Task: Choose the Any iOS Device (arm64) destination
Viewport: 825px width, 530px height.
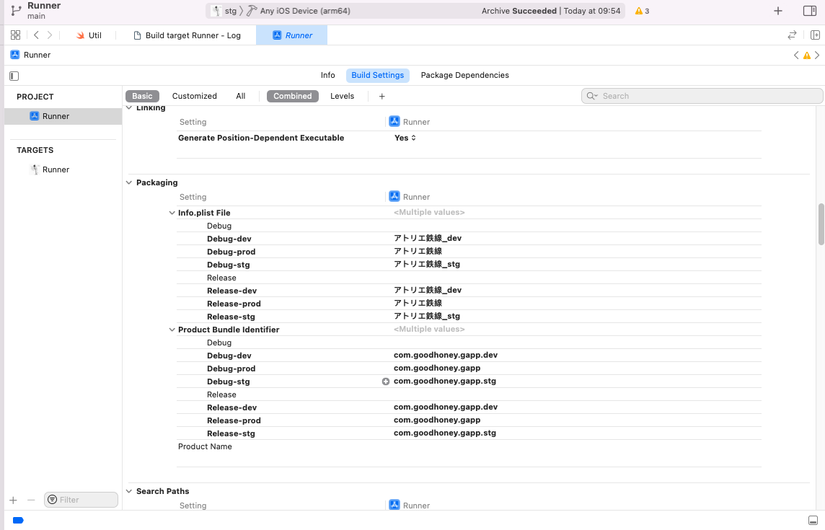Action: click(x=305, y=11)
